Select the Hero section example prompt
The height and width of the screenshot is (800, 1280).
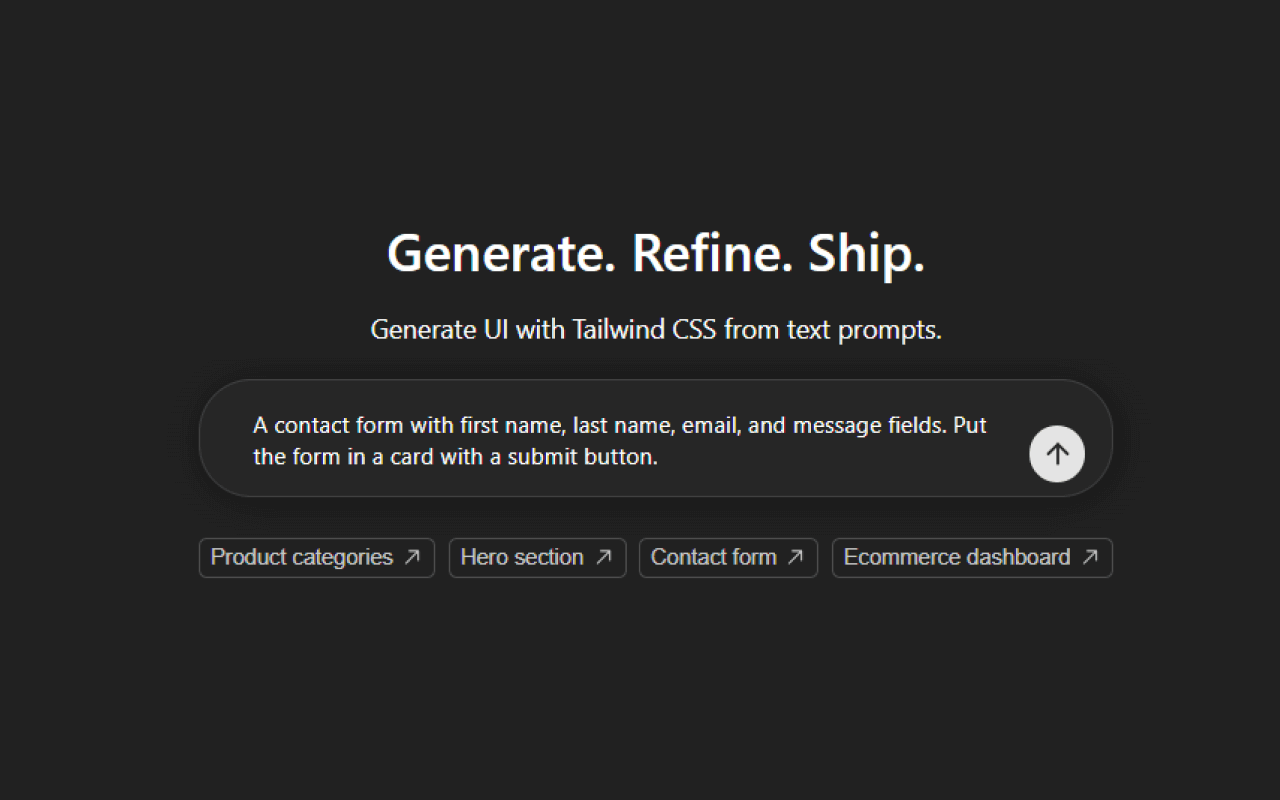pyautogui.click(x=537, y=557)
